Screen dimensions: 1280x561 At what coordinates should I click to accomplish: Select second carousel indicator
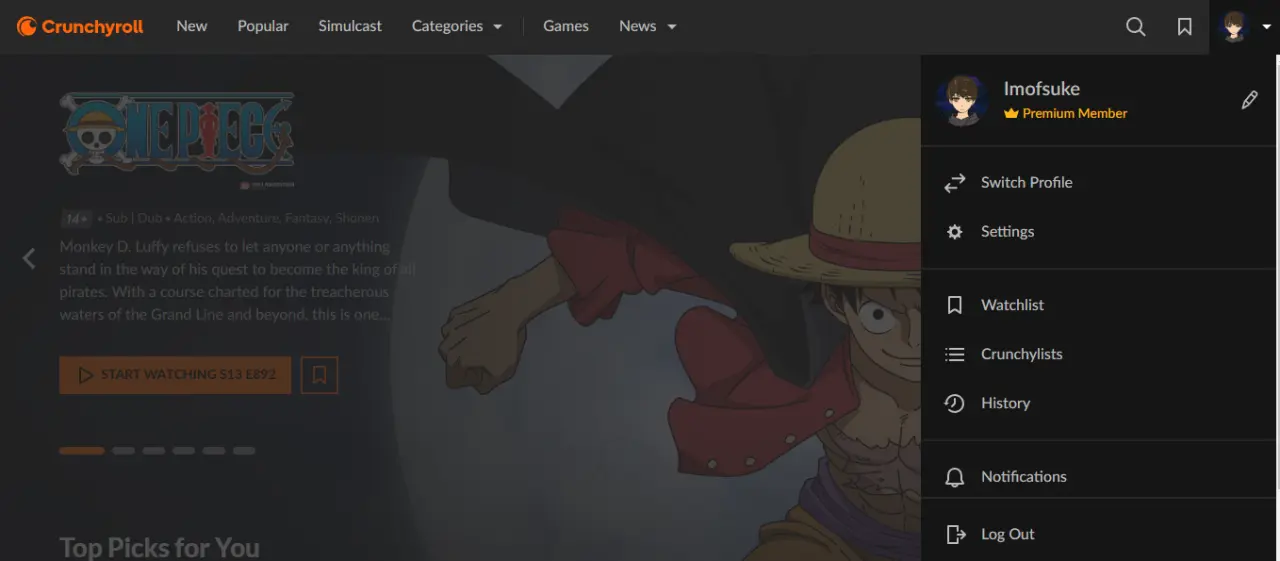pyautogui.click(x=123, y=451)
